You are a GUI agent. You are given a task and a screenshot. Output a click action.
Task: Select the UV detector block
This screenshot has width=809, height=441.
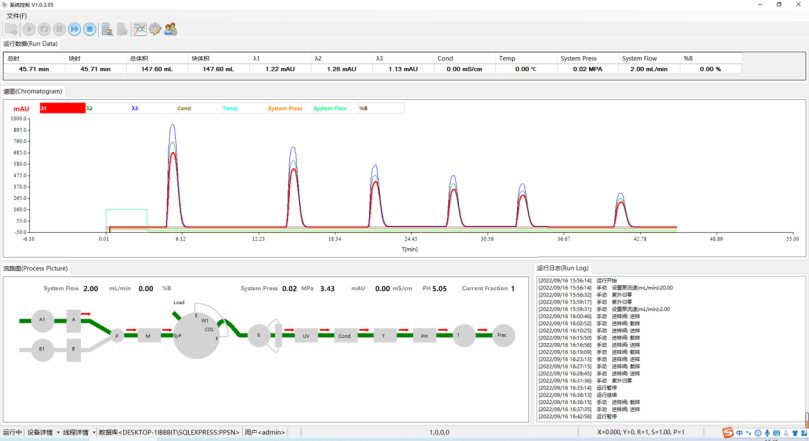[306, 336]
